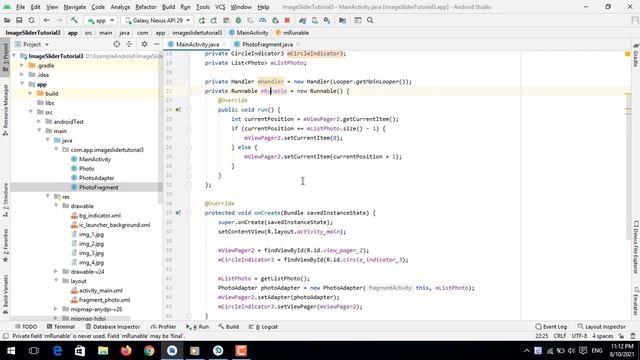This screenshot has width=640, height=360.
Task: Switch to PhotoFragment.java editor tab
Action: (267, 44)
